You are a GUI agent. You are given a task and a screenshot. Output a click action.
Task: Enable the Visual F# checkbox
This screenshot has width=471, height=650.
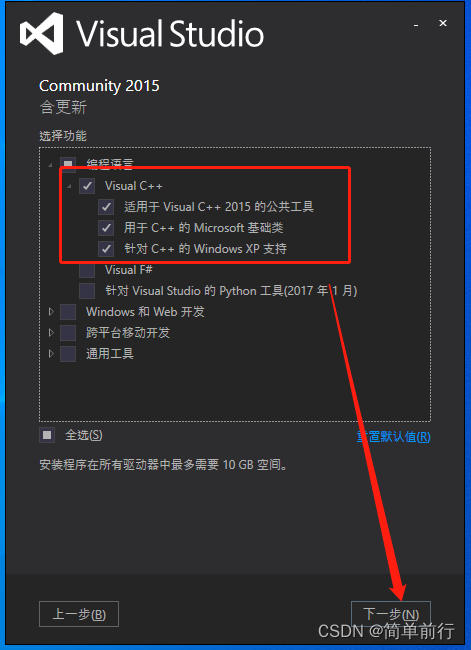[x=87, y=270]
